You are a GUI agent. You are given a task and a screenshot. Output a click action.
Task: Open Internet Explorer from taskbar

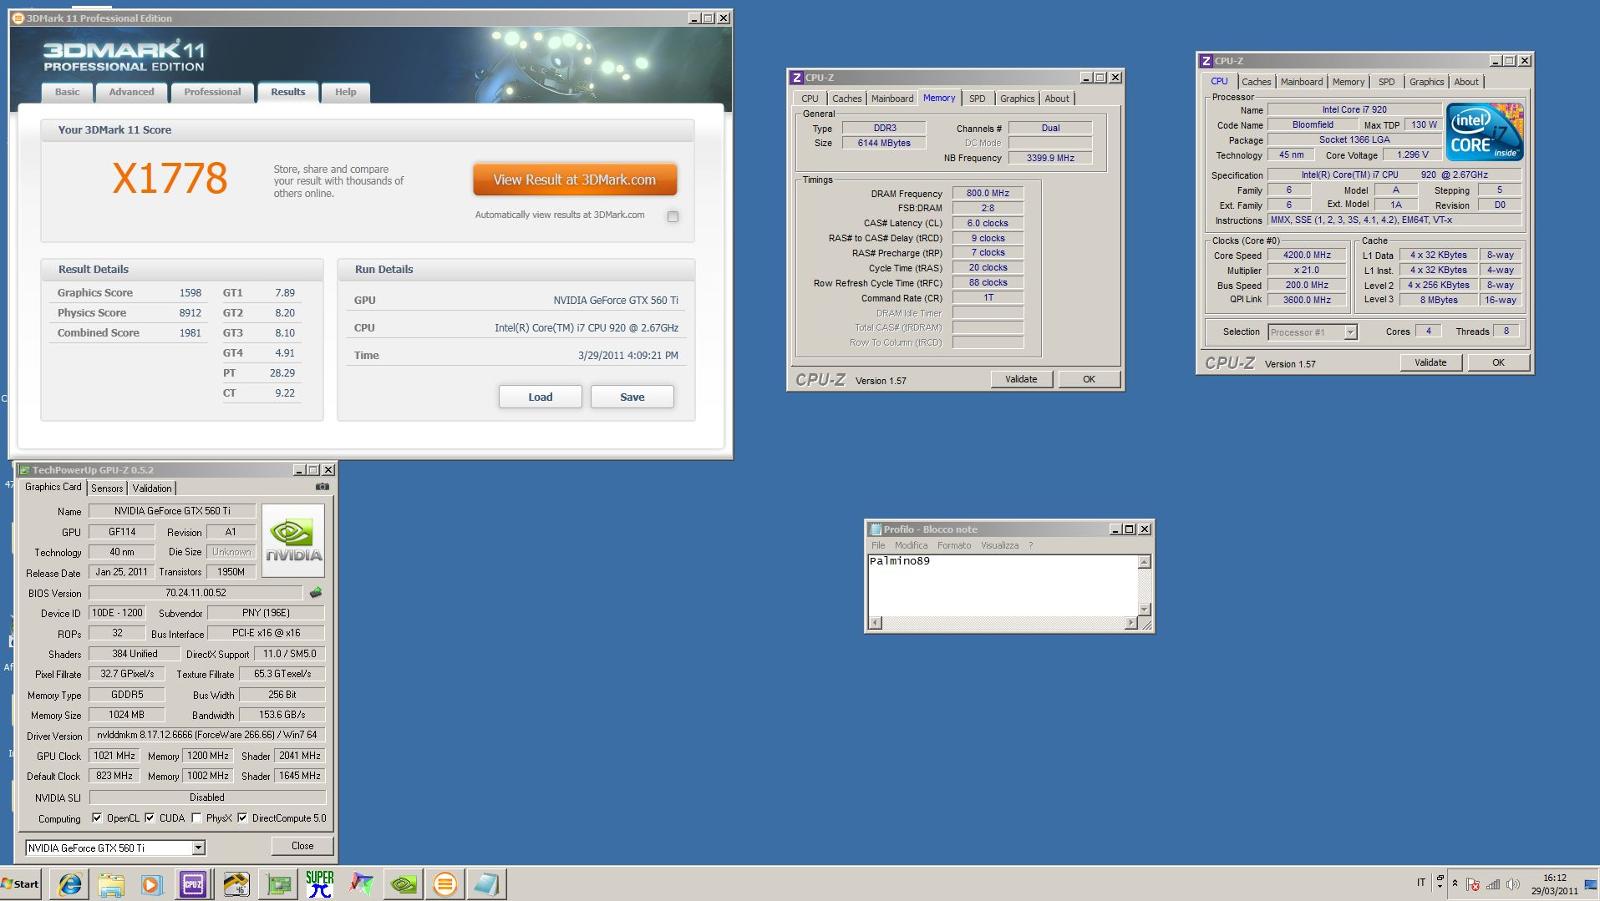70,884
